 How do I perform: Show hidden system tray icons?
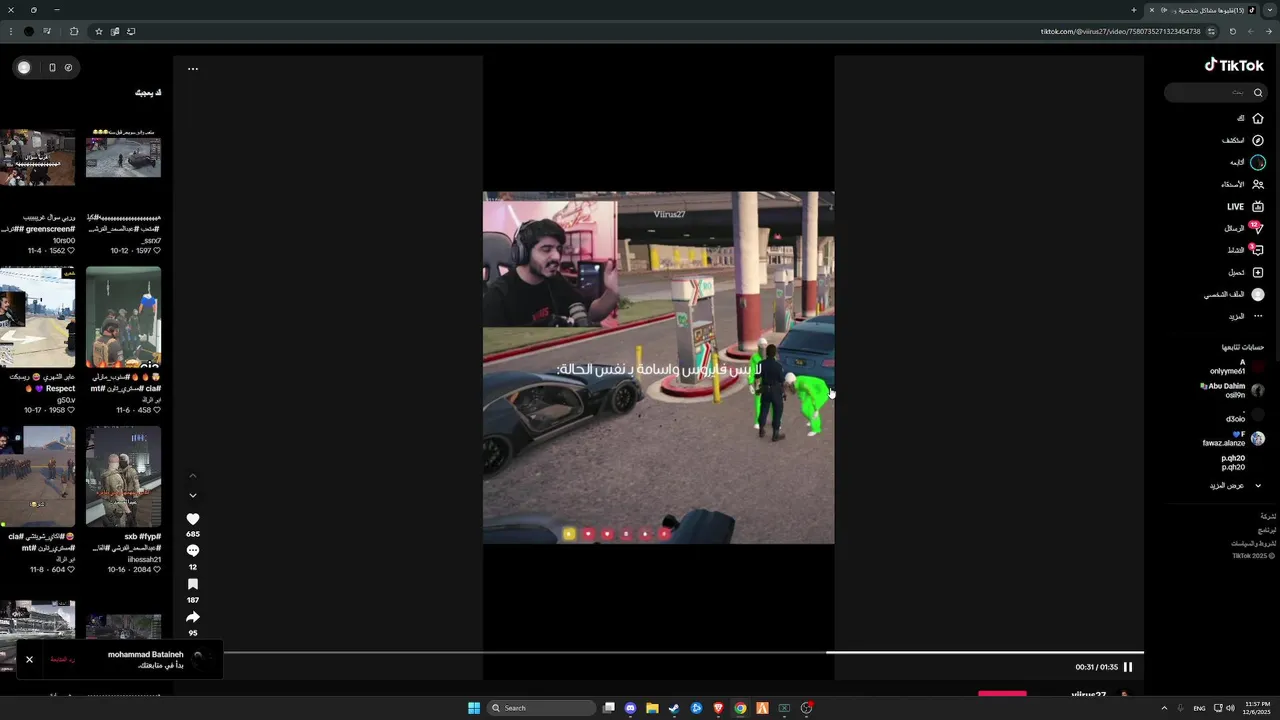click(1164, 708)
